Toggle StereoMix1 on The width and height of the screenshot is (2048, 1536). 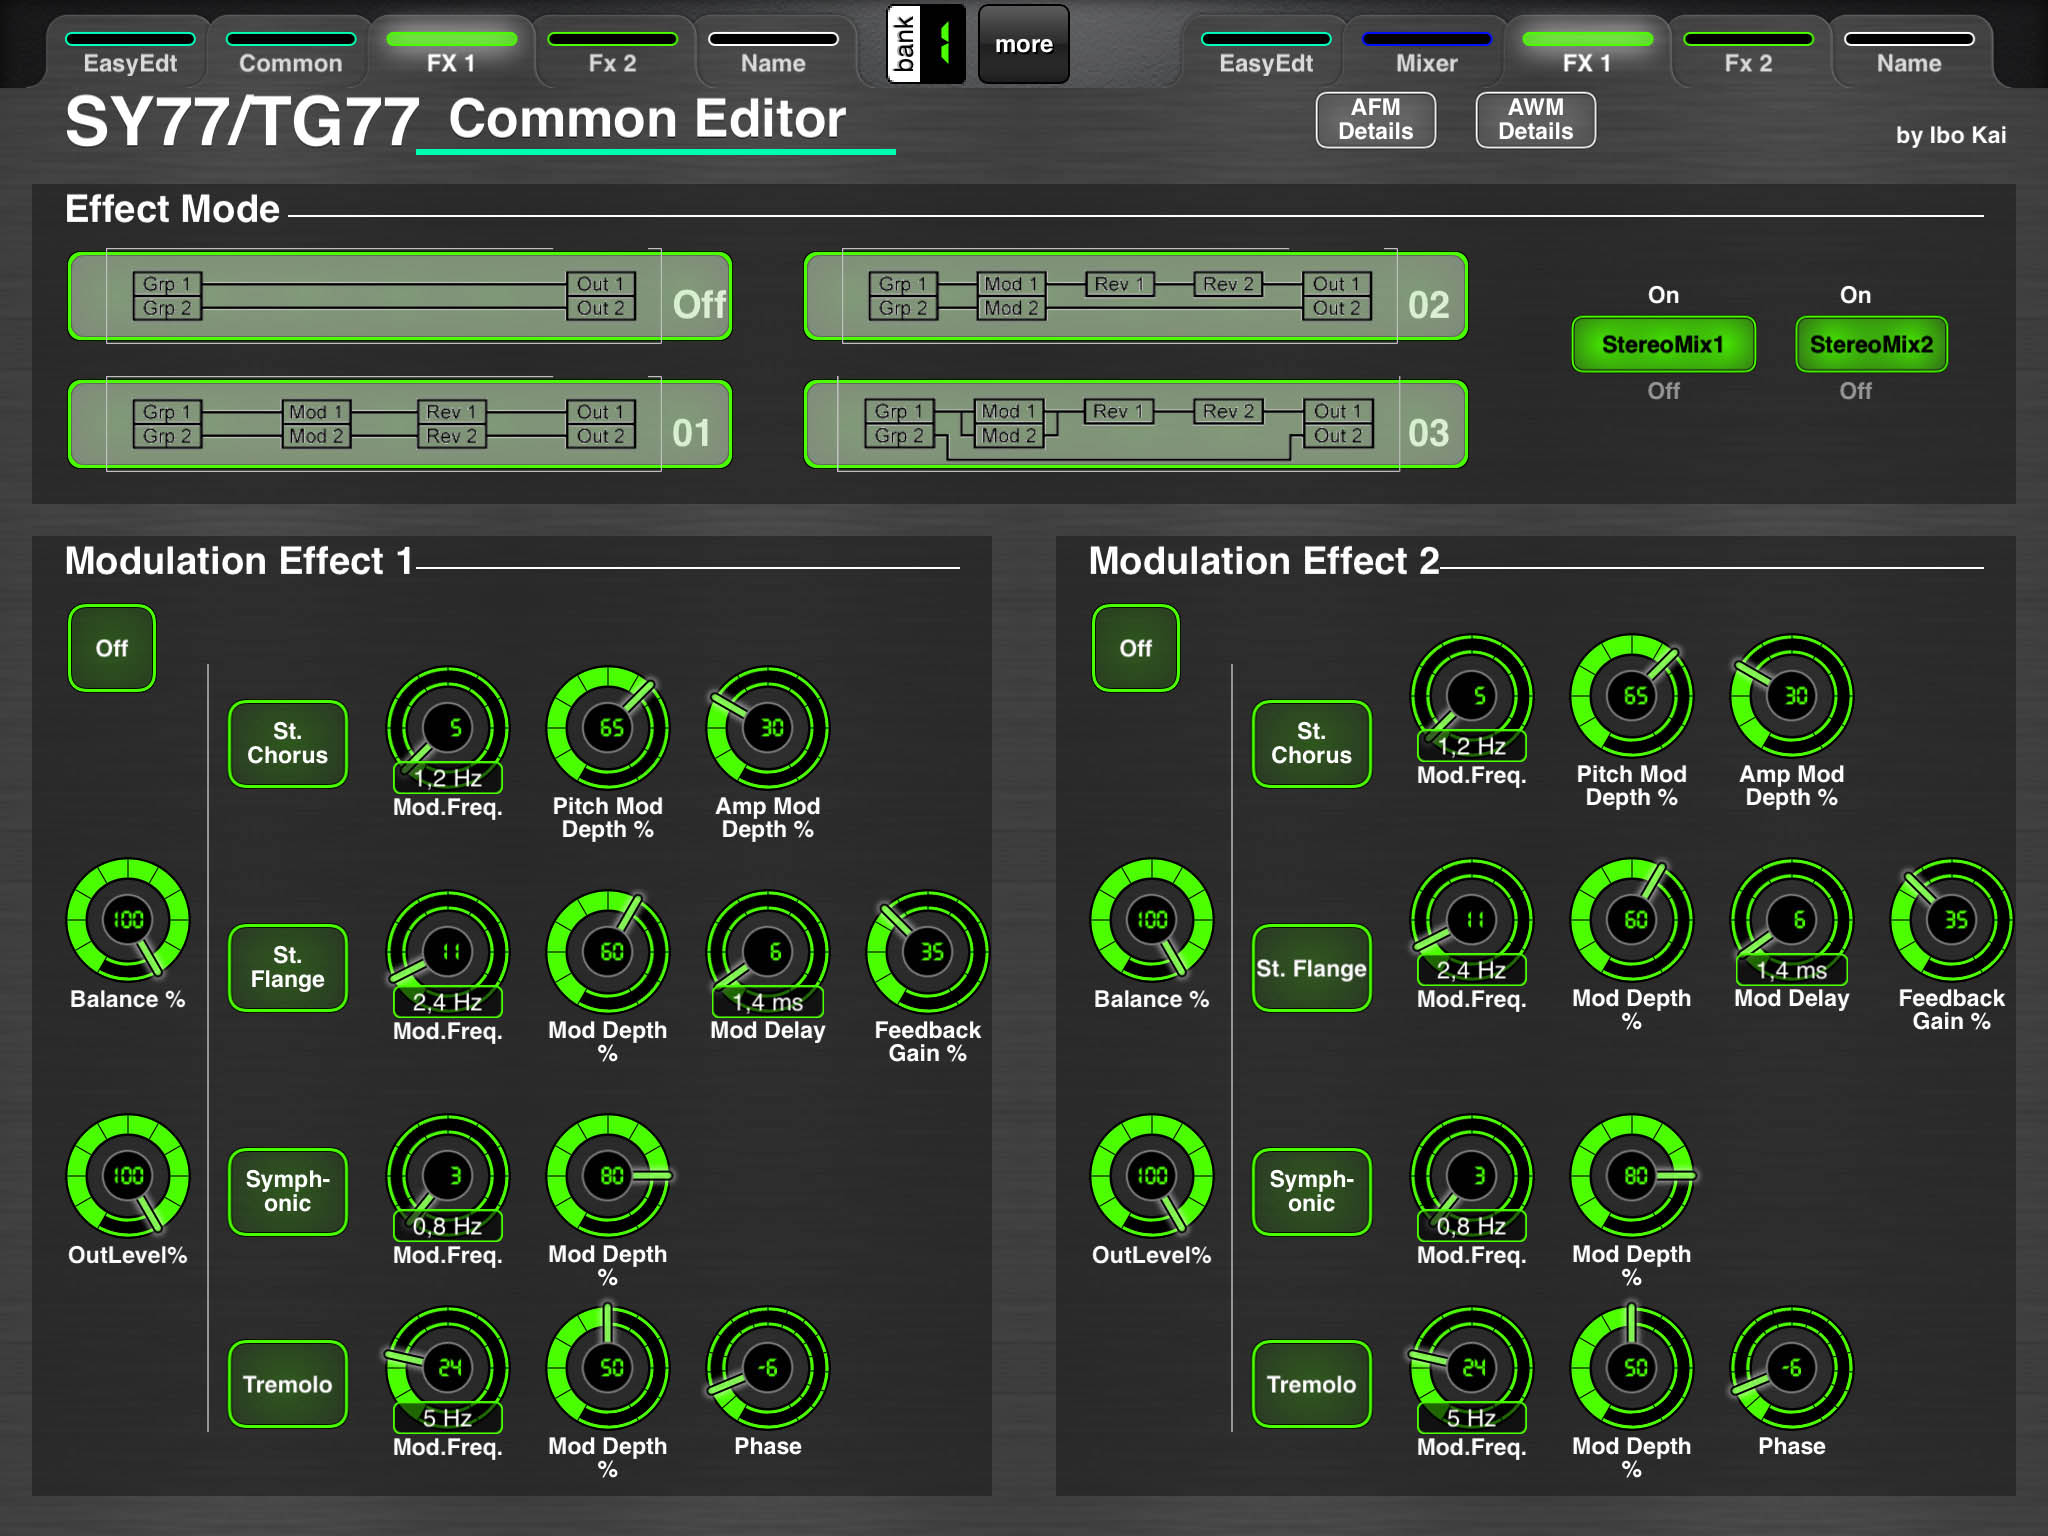[1663, 343]
